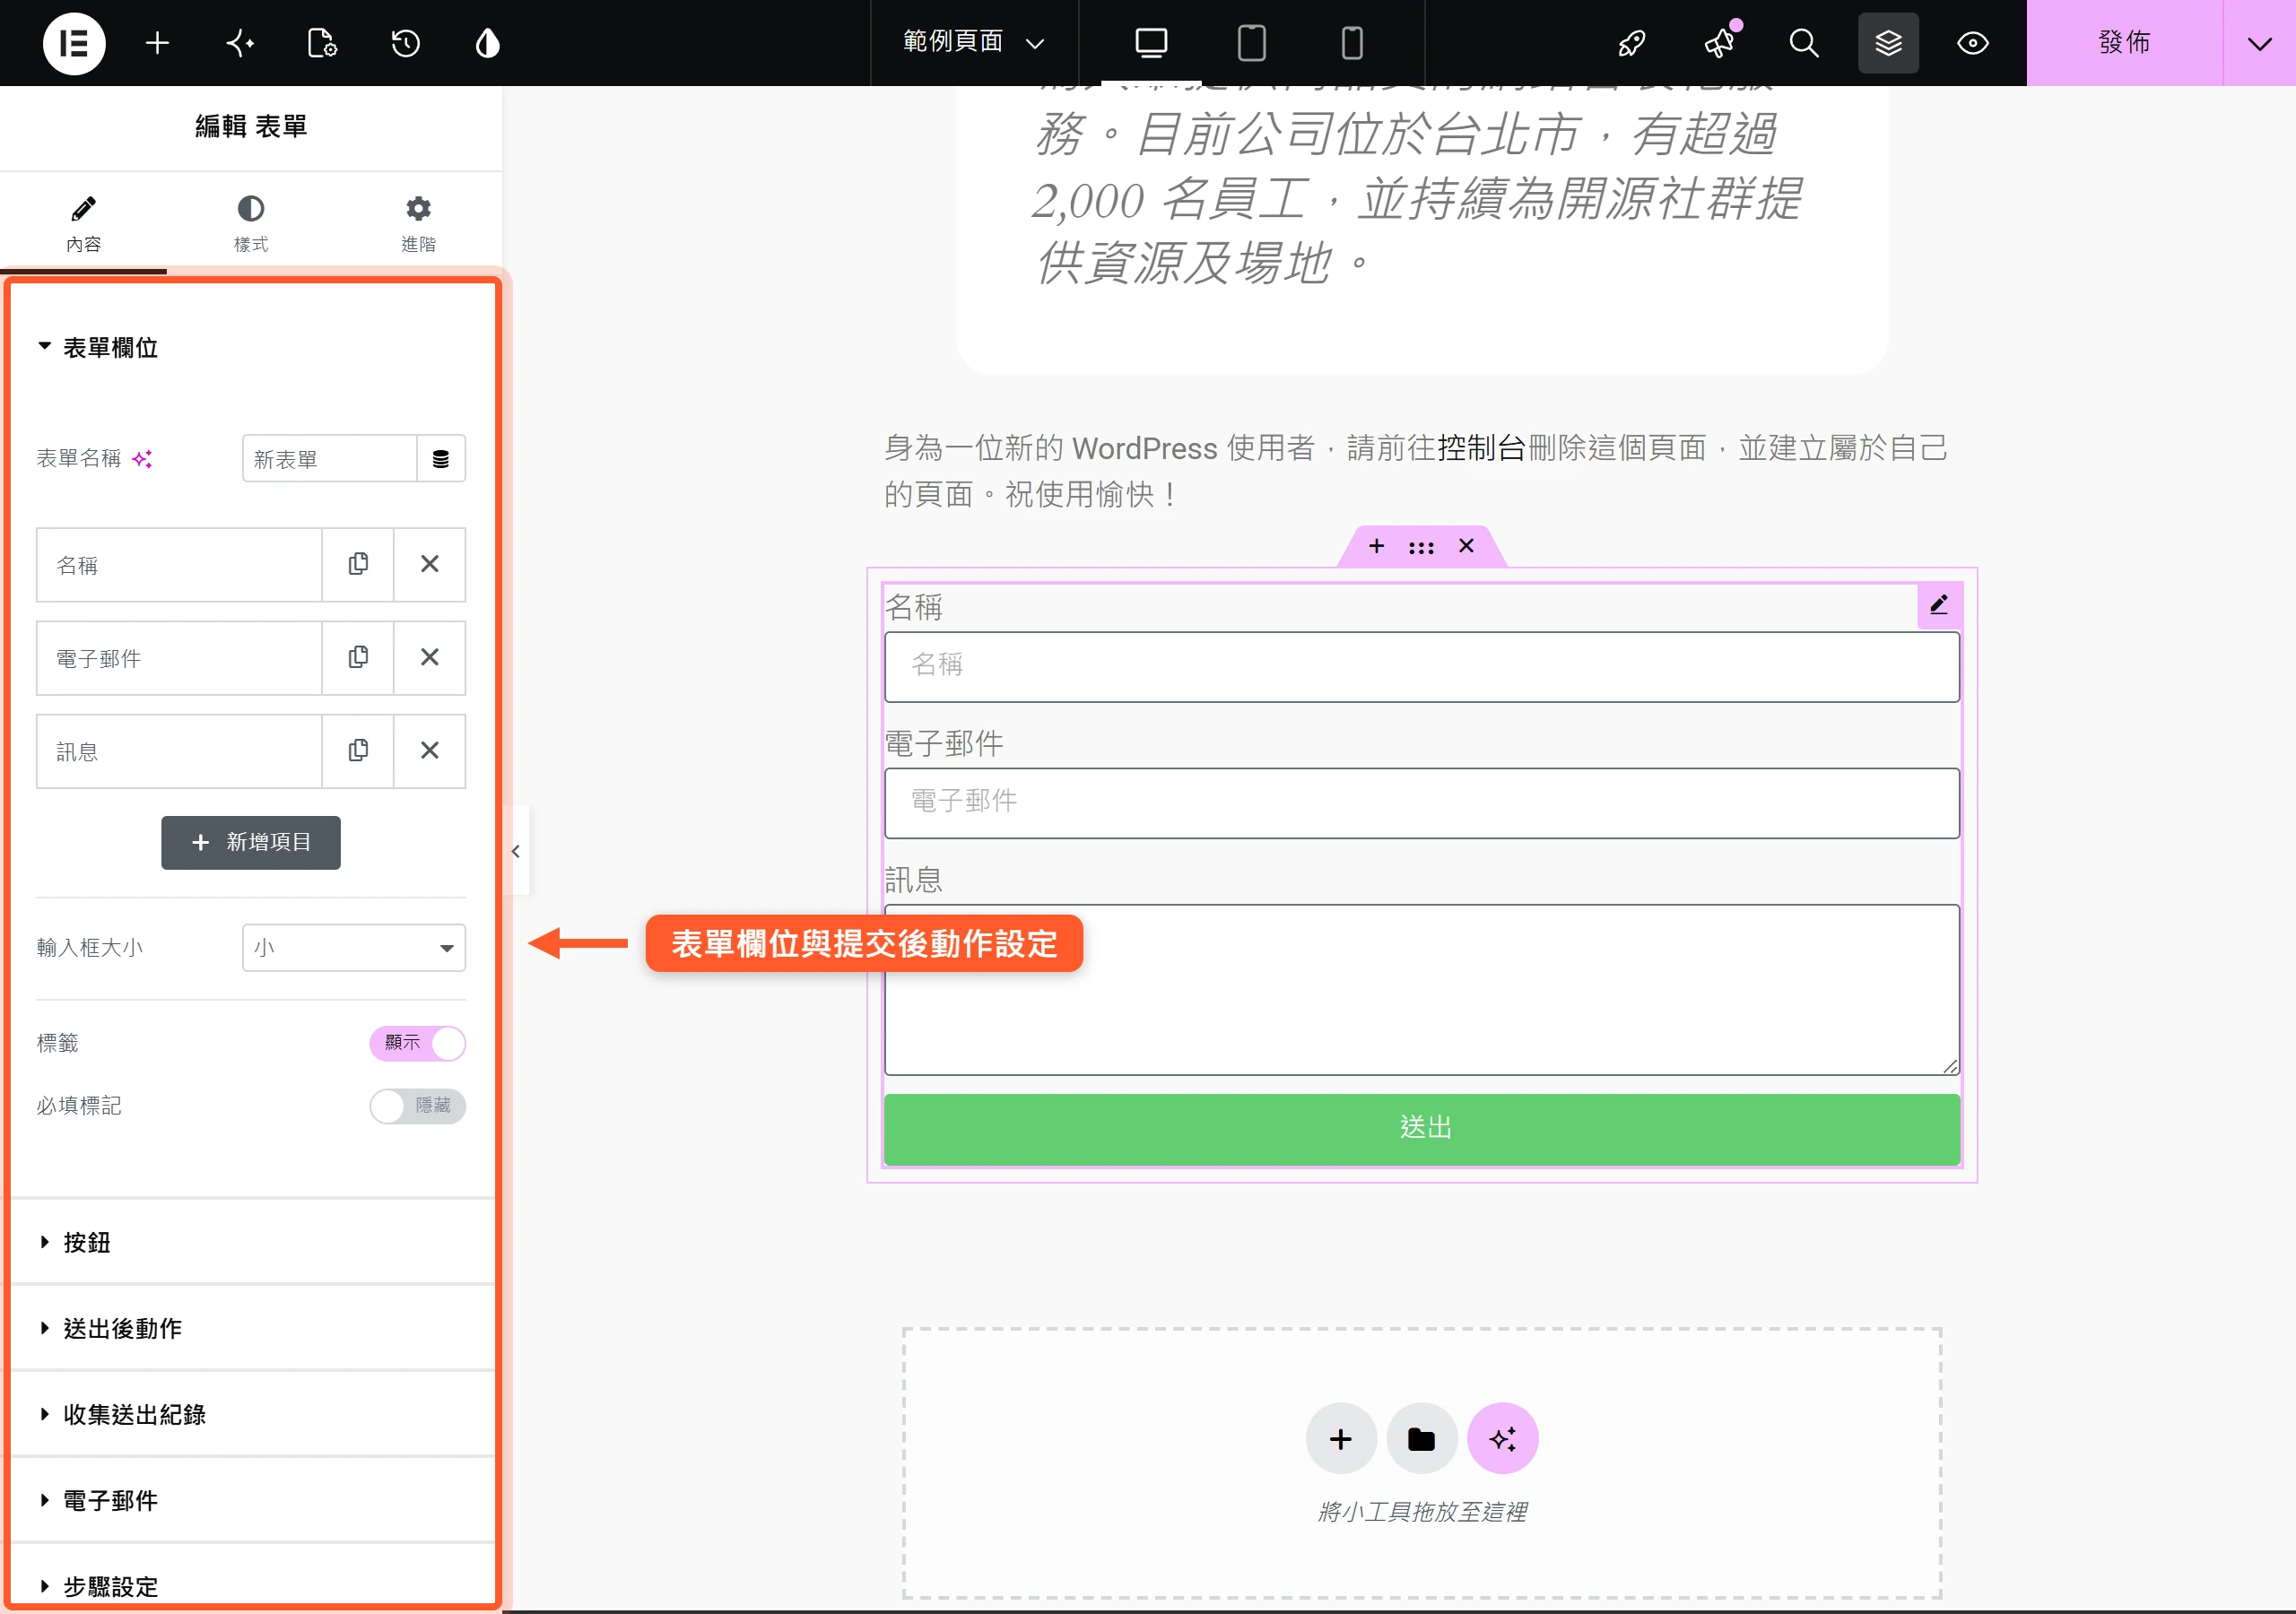Click the AI sparkle next to 表單名稱
The height and width of the screenshot is (1614, 2296).
coord(142,459)
